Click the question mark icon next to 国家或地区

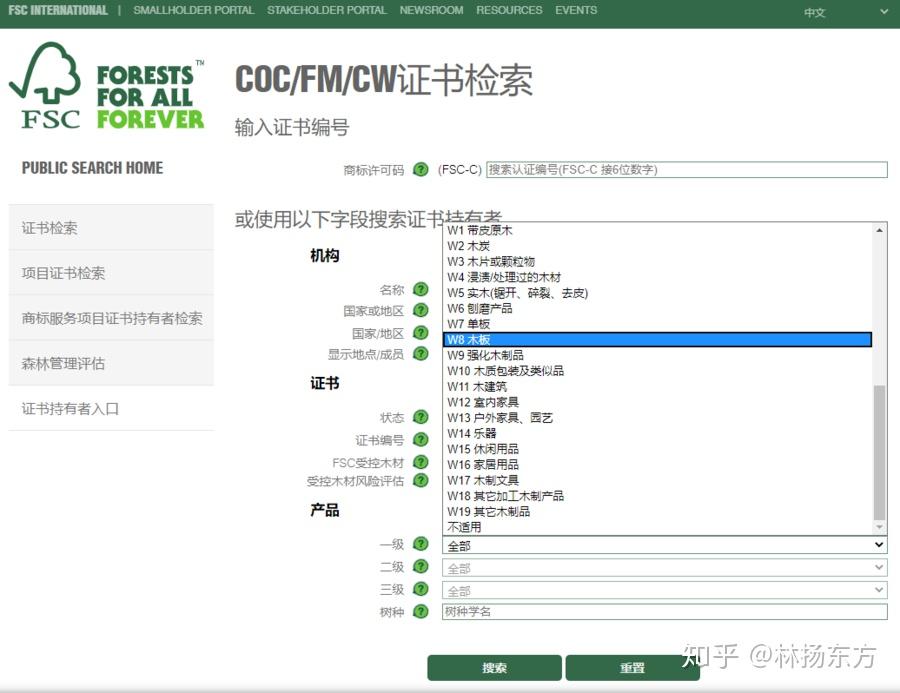coord(421,312)
